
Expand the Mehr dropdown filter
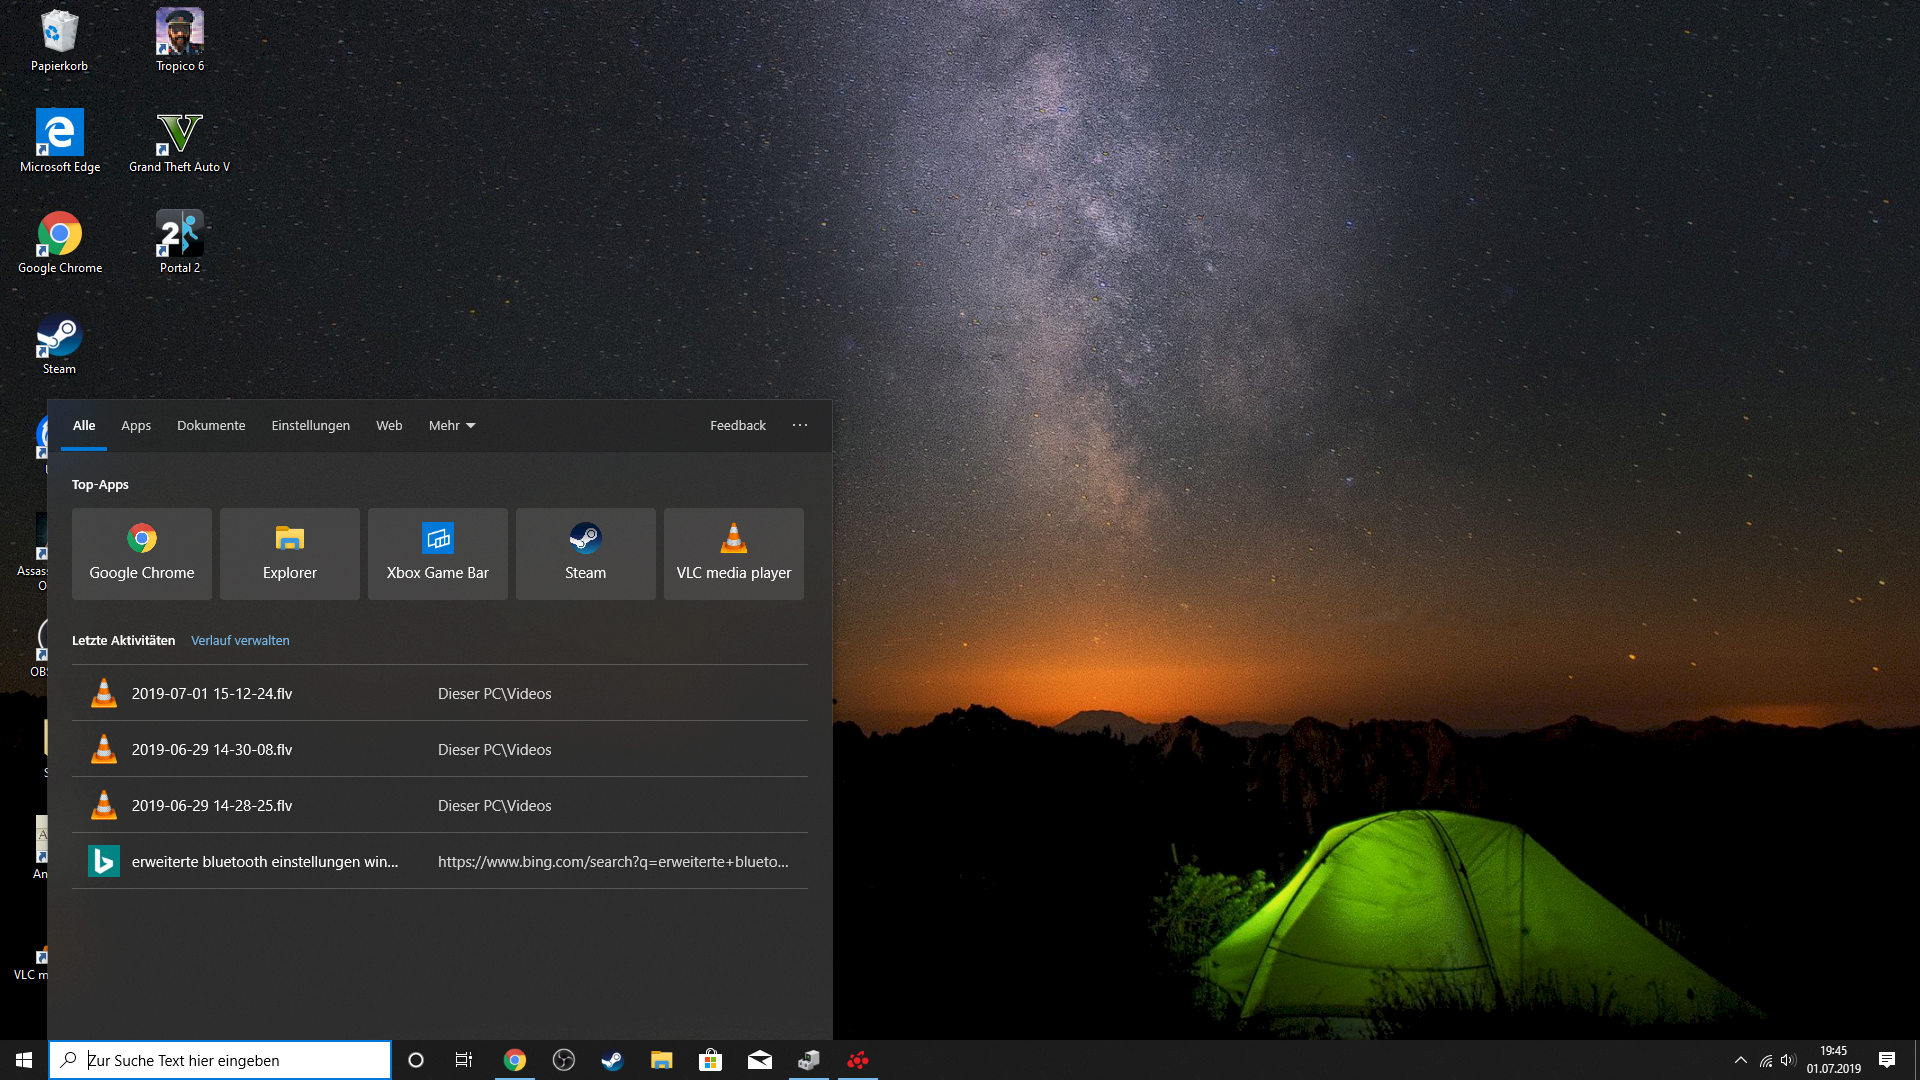click(x=452, y=426)
